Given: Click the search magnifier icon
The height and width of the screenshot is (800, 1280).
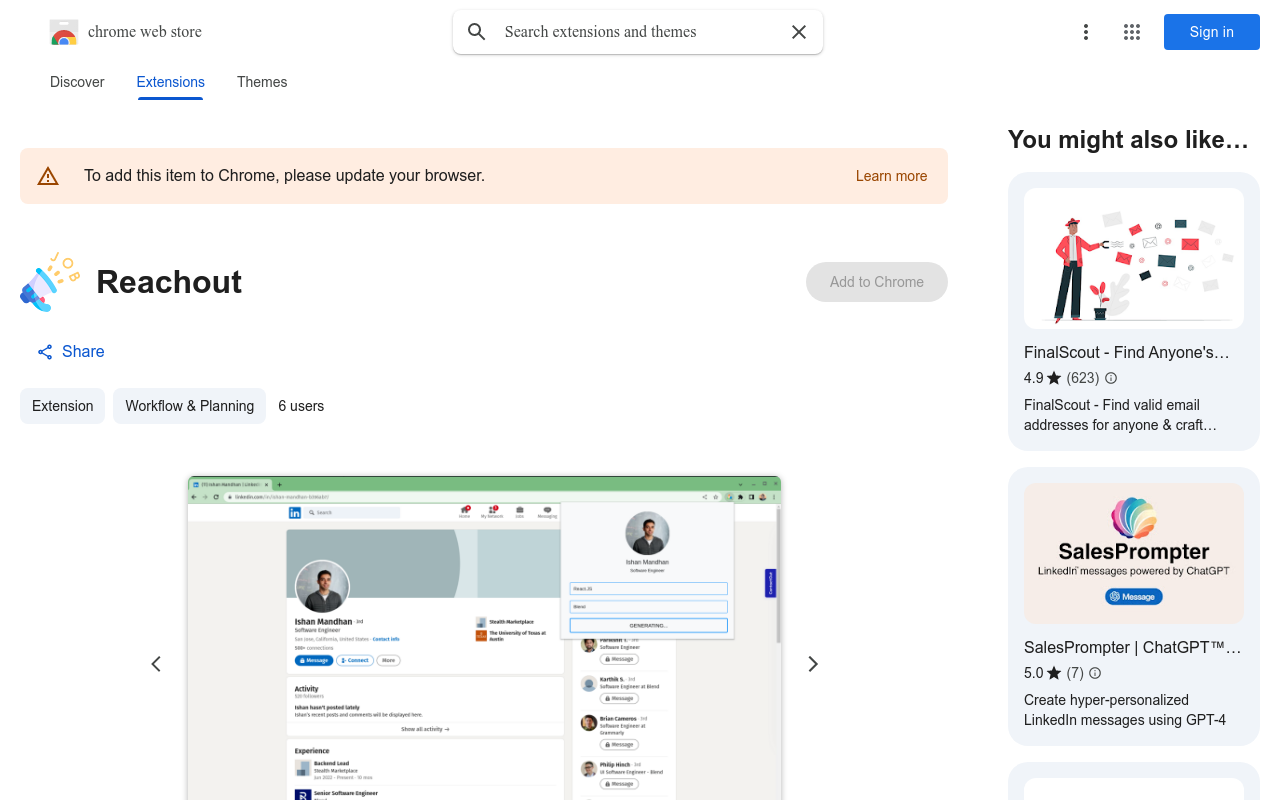Looking at the screenshot, I should 477,32.
